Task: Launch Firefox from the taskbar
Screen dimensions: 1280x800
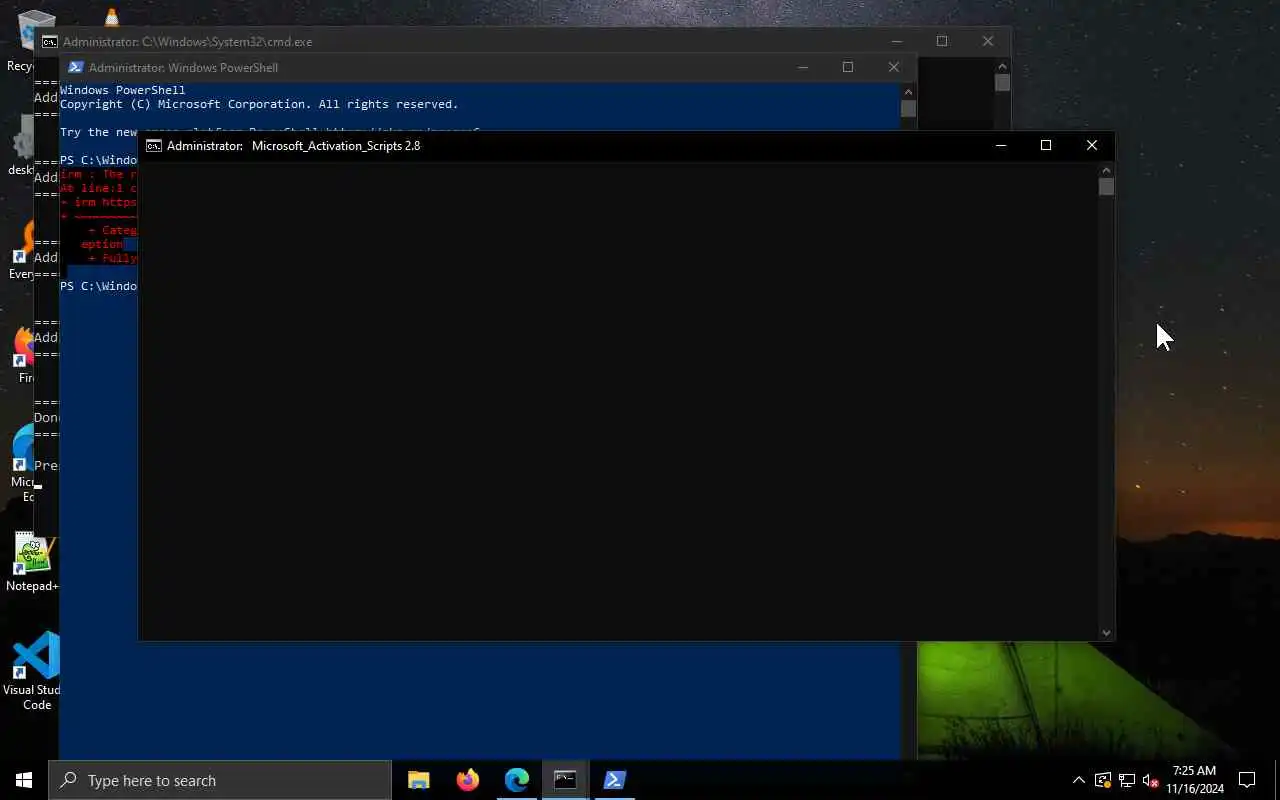Action: point(468,780)
